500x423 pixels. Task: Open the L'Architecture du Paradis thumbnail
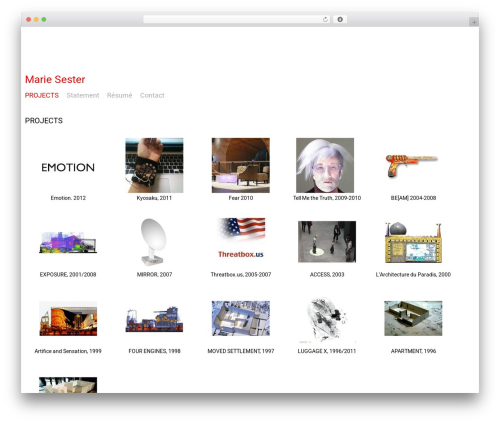[x=413, y=242]
